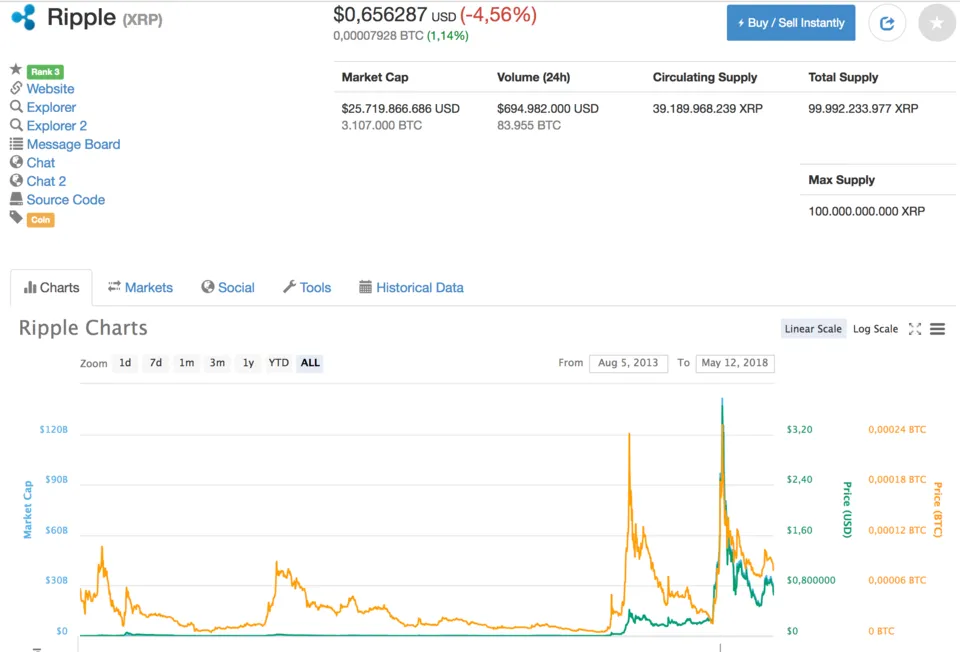This screenshot has height=652, width=960.
Task: Toggle chart fullscreen expand icon
Action: click(x=915, y=329)
